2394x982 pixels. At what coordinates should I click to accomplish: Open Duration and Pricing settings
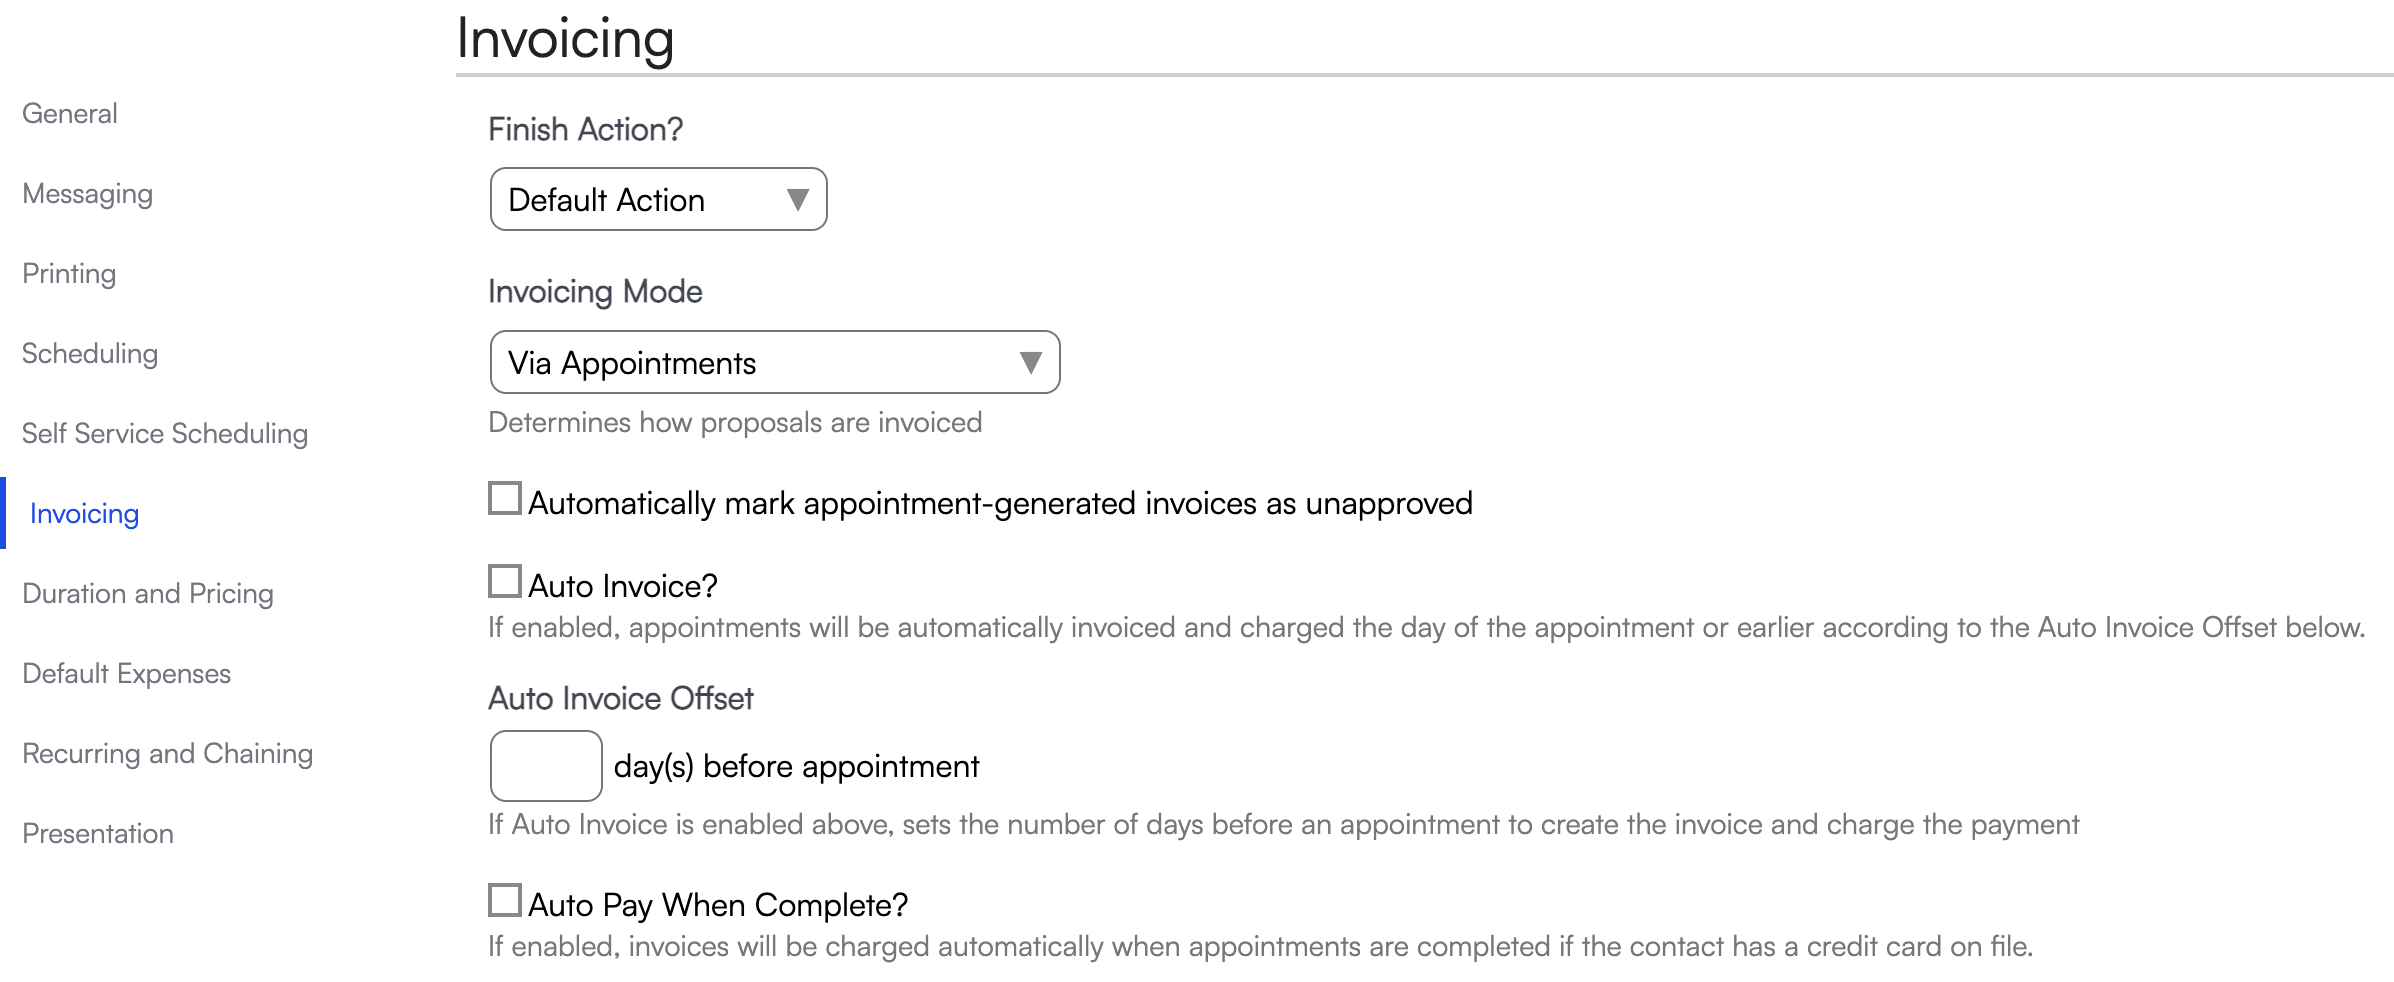click(148, 594)
